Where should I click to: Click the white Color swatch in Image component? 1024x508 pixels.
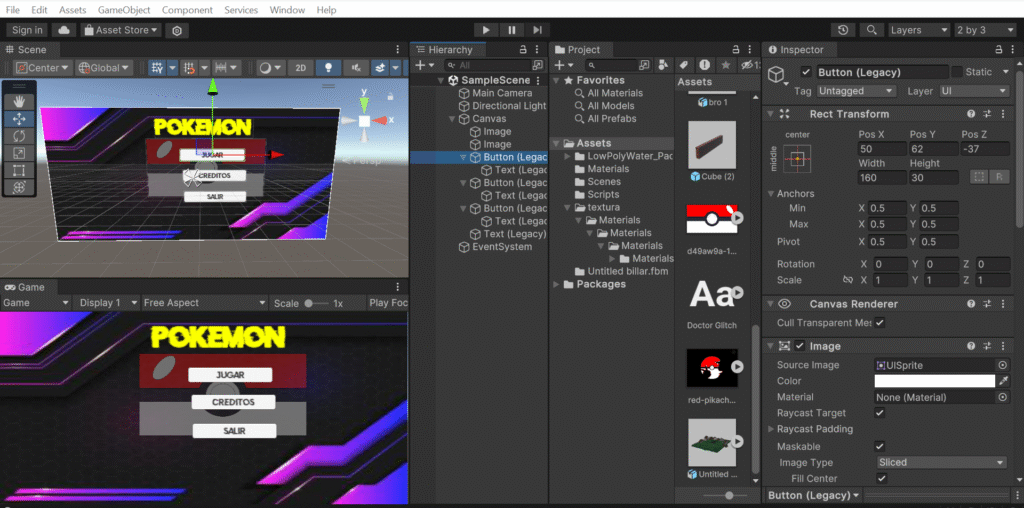pyautogui.click(x=934, y=381)
